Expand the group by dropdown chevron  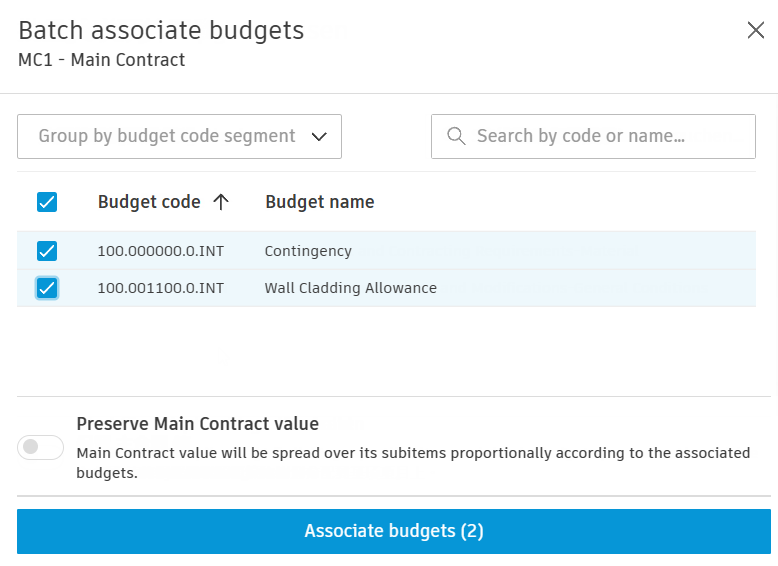(x=319, y=137)
